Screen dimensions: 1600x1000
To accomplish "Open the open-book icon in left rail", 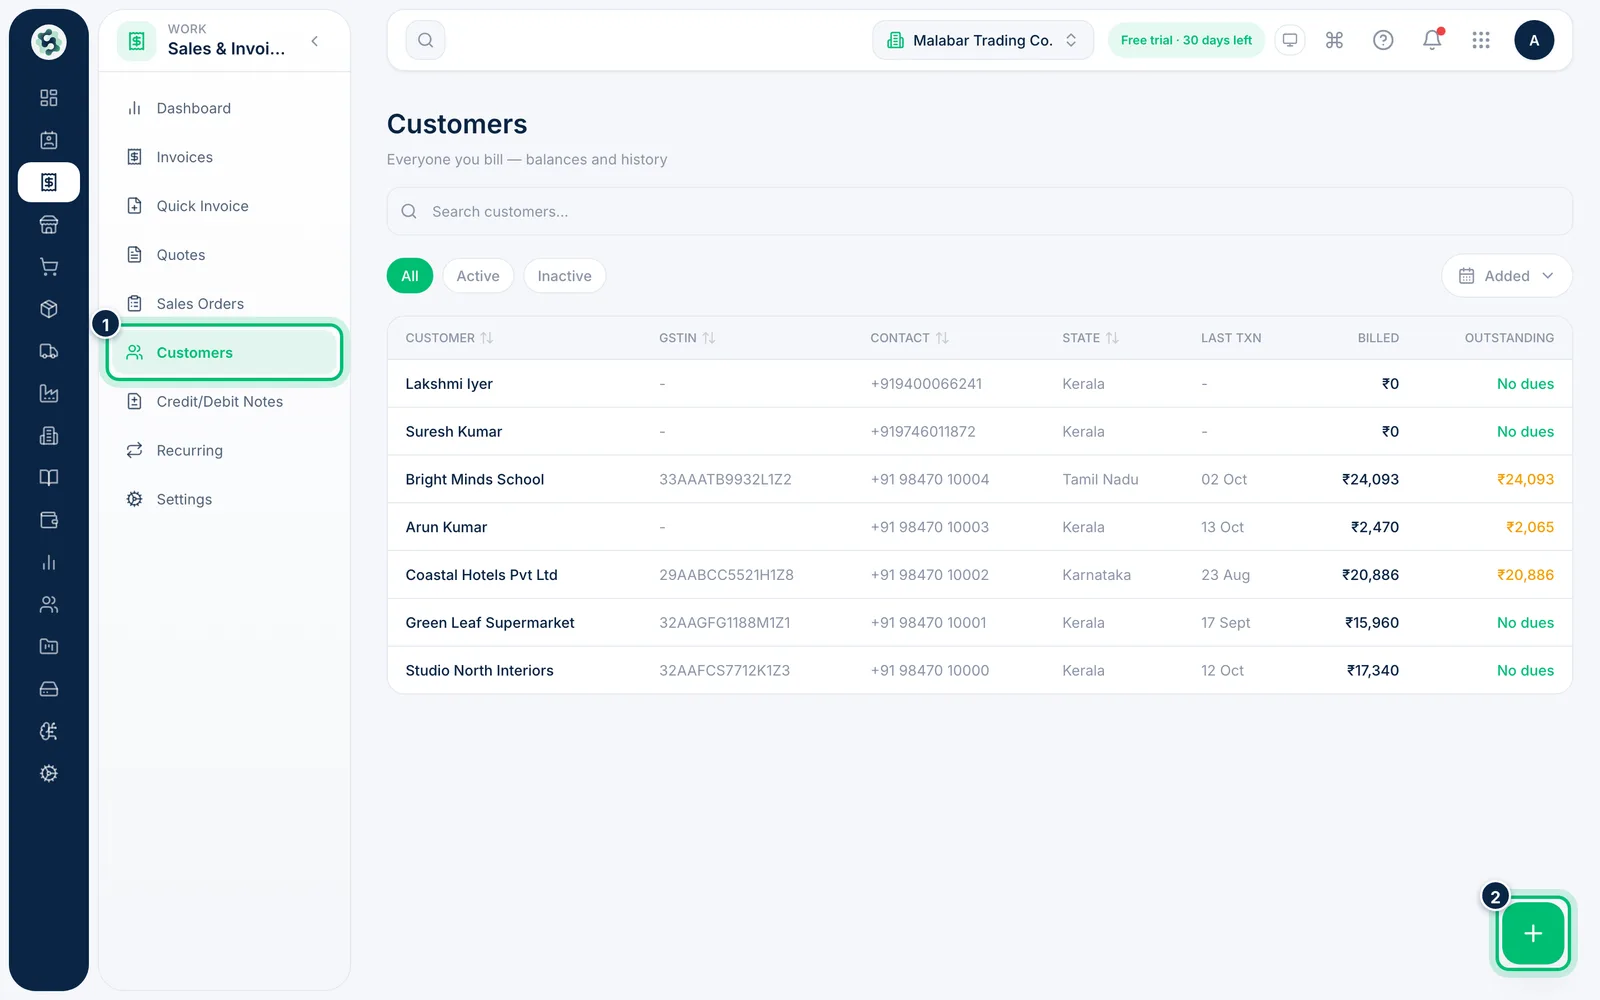I will point(48,478).
